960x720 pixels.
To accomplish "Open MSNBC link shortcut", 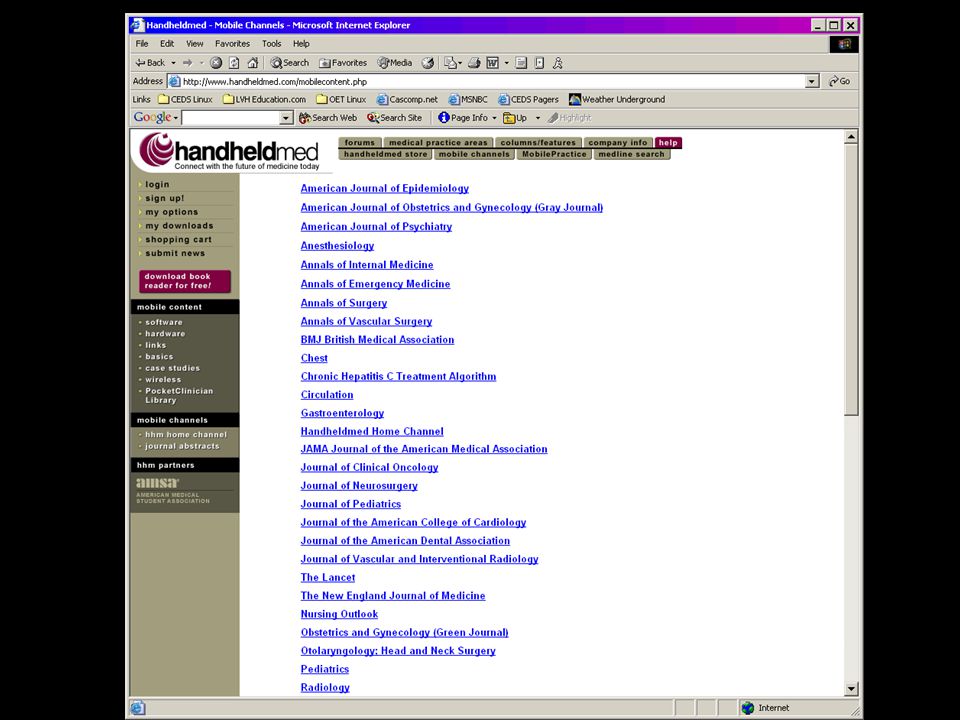I will (x=468, y=99).
